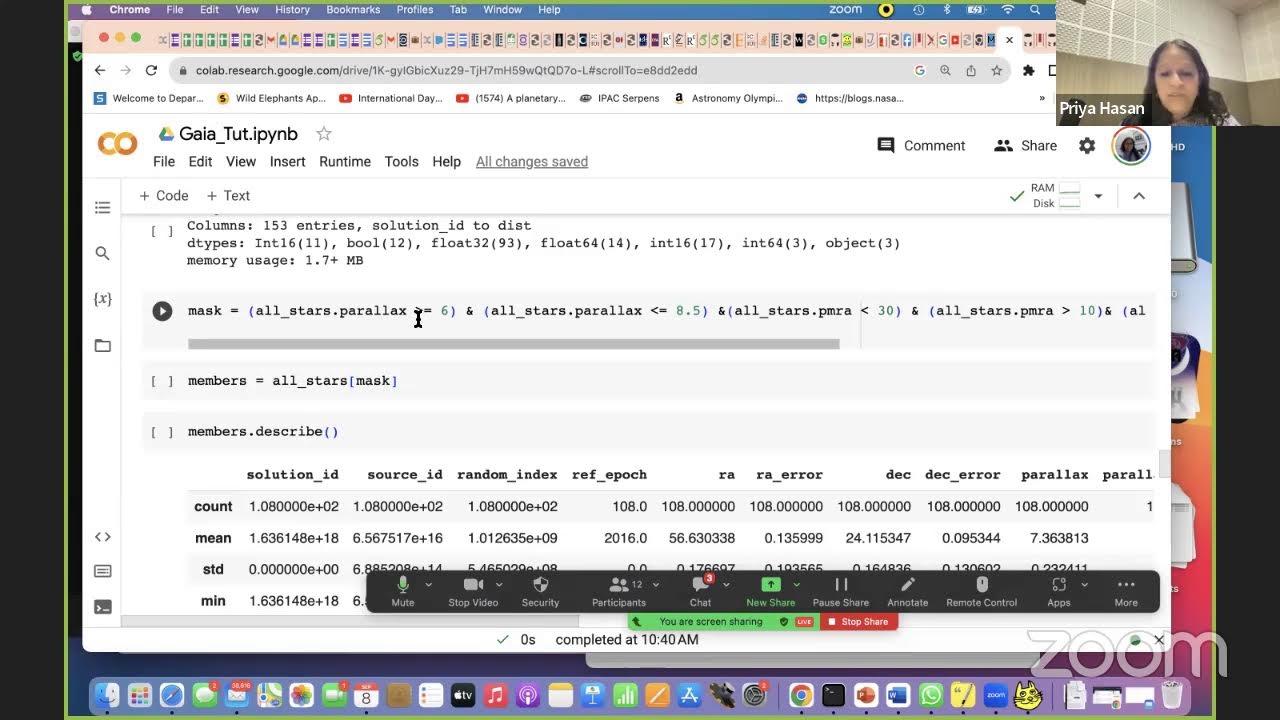Click the Colab CO logo
The image size is (1280, 720).
point(117,145)
